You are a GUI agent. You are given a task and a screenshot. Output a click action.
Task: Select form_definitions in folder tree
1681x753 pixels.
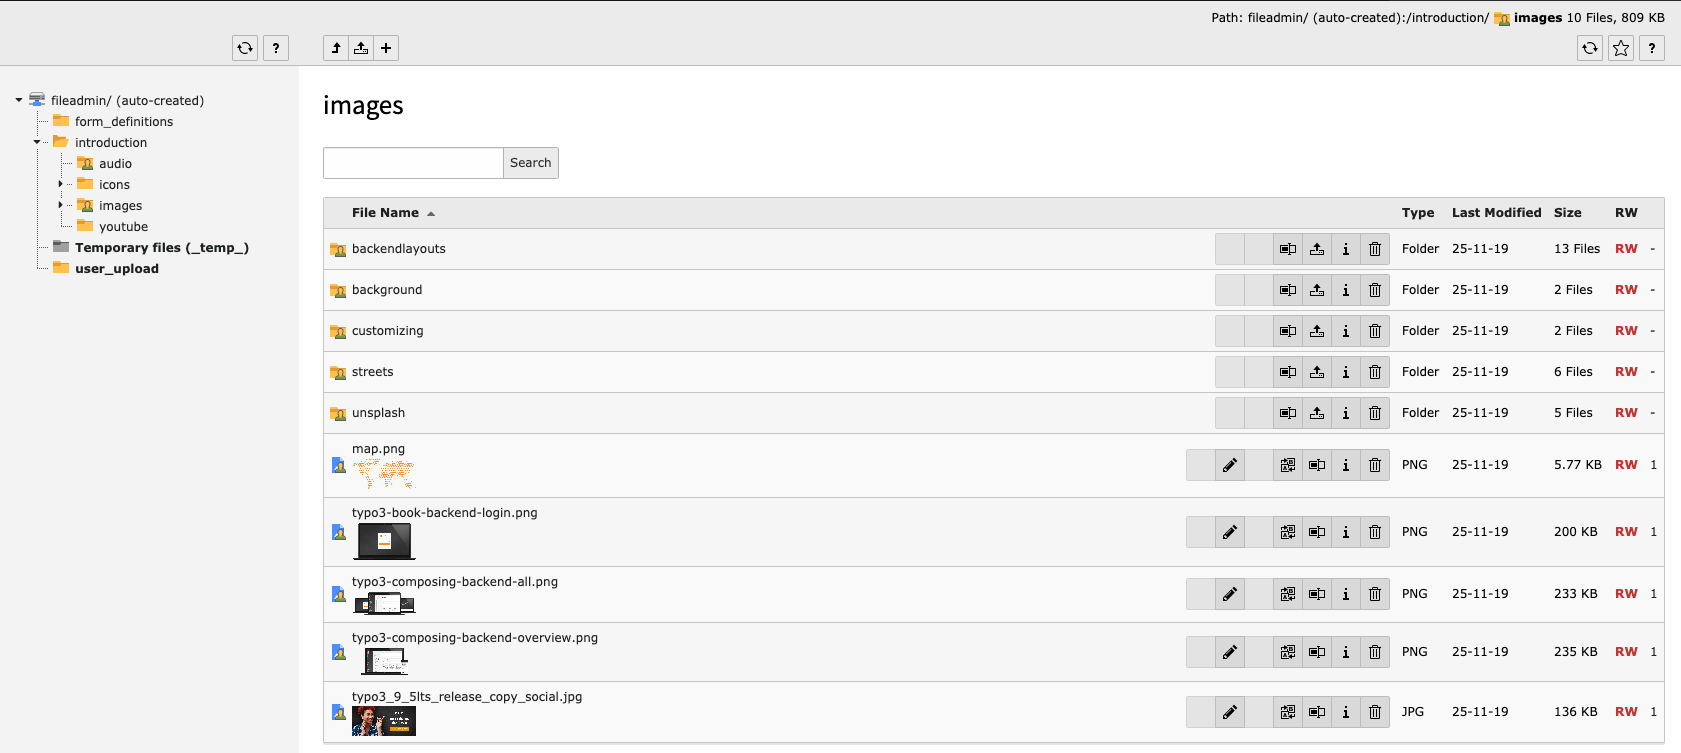point(124,121)
